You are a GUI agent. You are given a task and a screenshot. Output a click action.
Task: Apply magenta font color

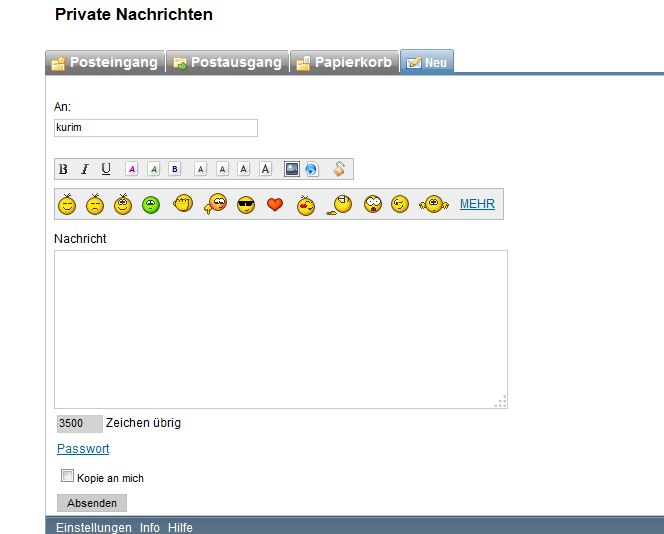pos(132,169)
